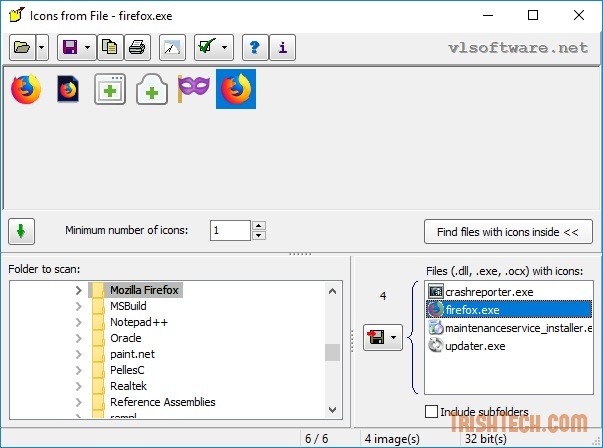The height and width of the screenshot is (448, 603).
Task: Open the checkmark selection dropdown arrow
Action: [x=225, y=48]
